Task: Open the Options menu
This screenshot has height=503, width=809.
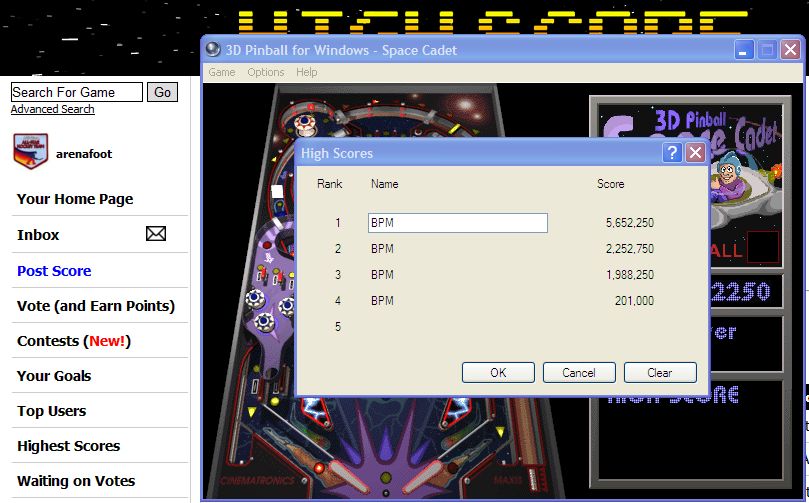Action: pos(266,72)
